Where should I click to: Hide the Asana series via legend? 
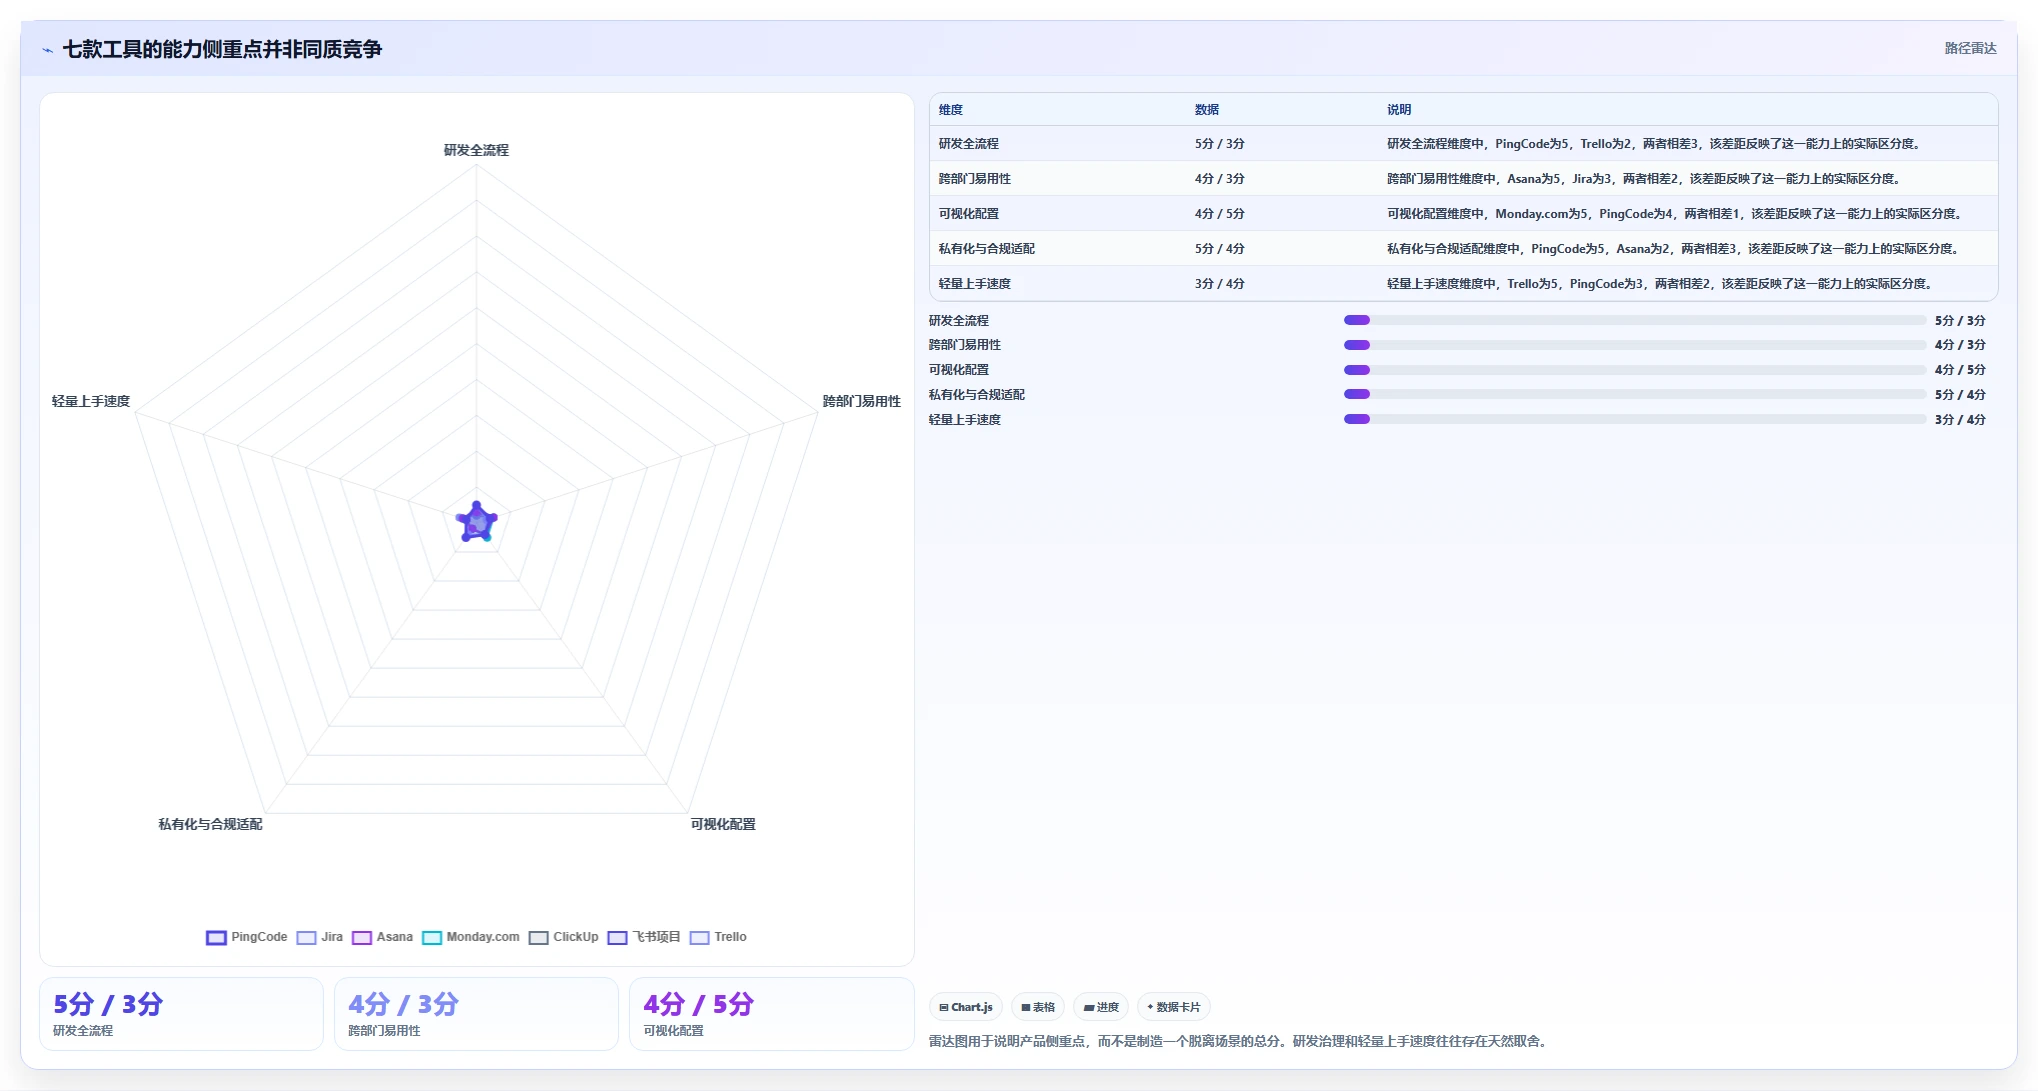pos(382,937)
